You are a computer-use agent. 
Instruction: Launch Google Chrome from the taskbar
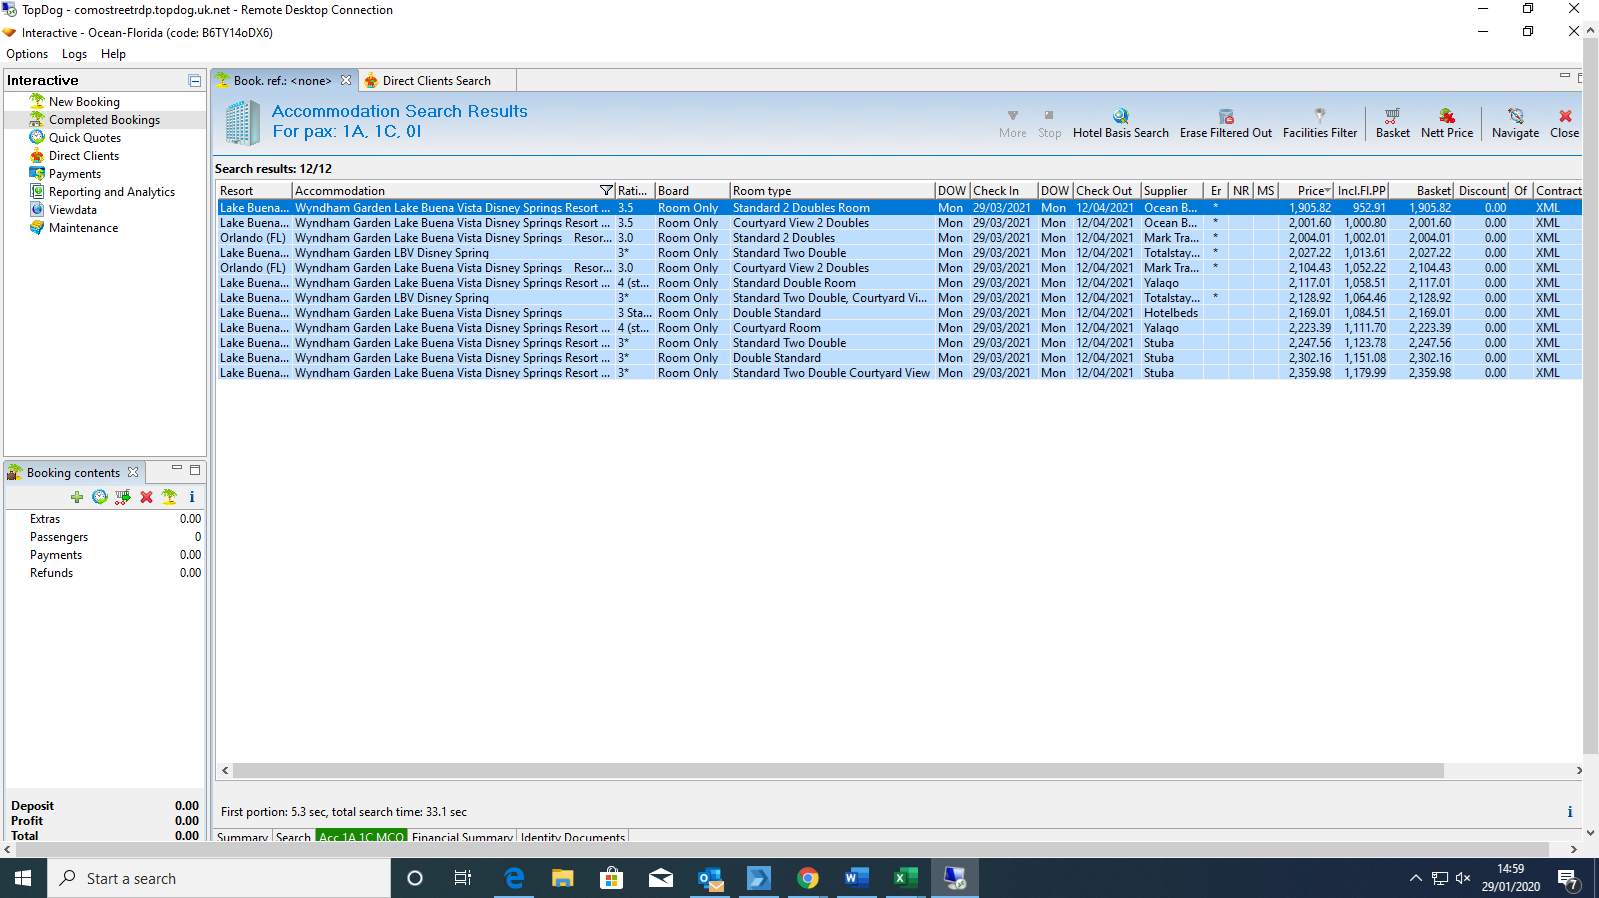pyautogui.click(x=808, y=878)
